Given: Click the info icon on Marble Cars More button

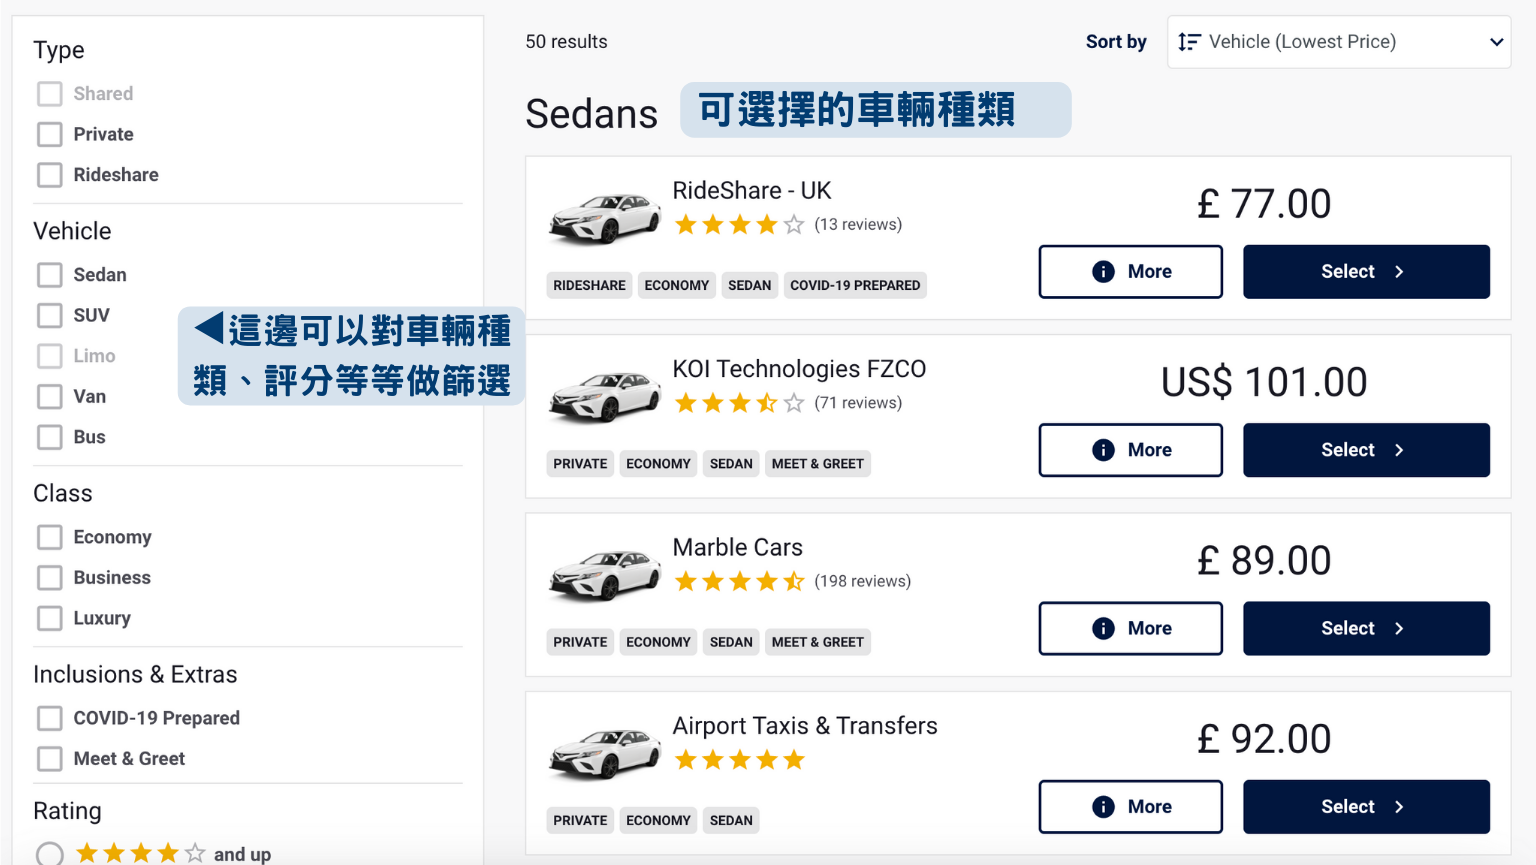Looking at the screenshot, I should pyautogui.click(x=1103, y=628).
